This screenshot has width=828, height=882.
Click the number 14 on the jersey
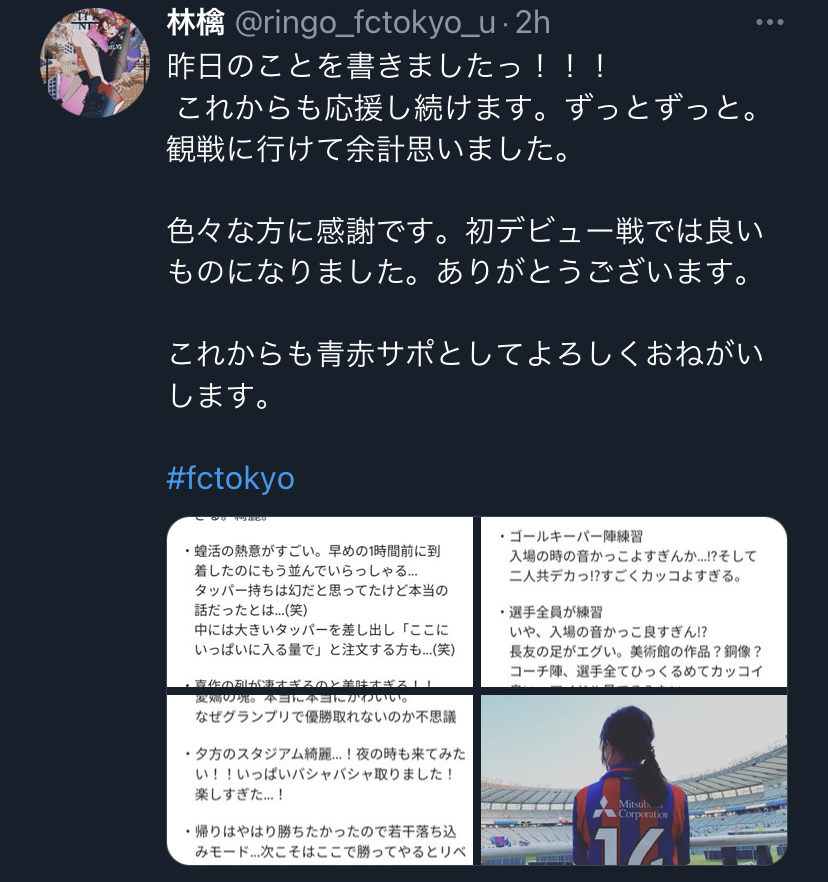[629, 847]
